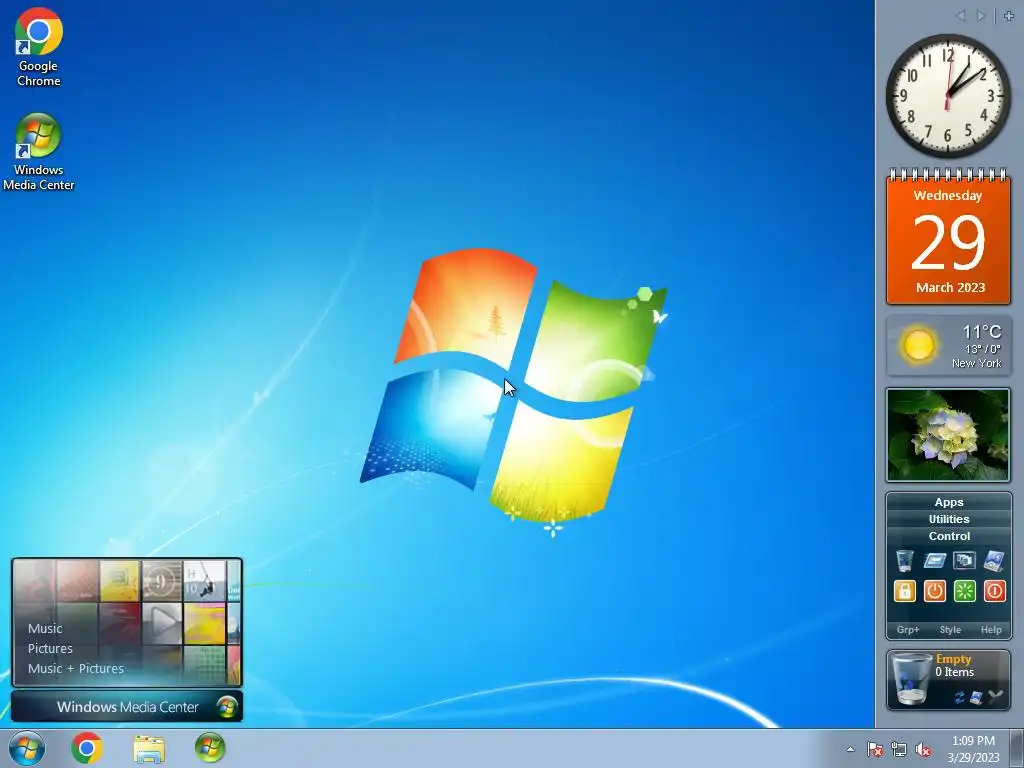Click the large recycle bin gadget image

coord(912,679)
